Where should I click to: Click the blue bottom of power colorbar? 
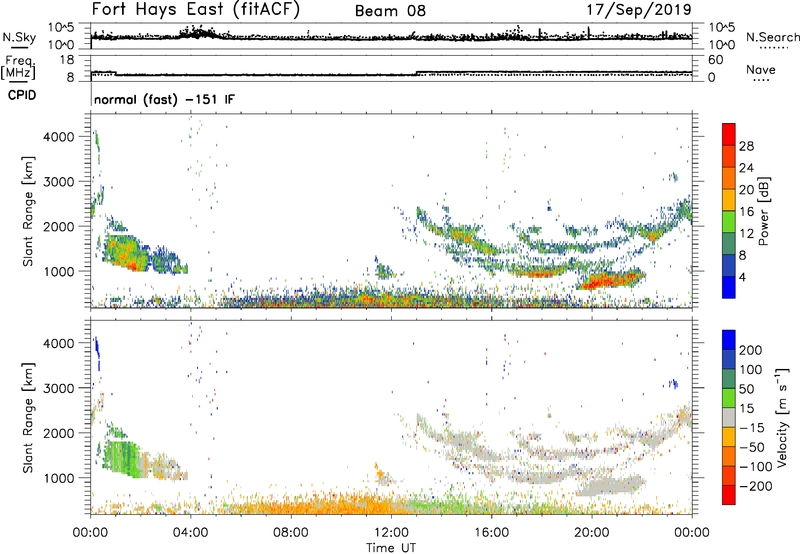(x=729, y=288)
